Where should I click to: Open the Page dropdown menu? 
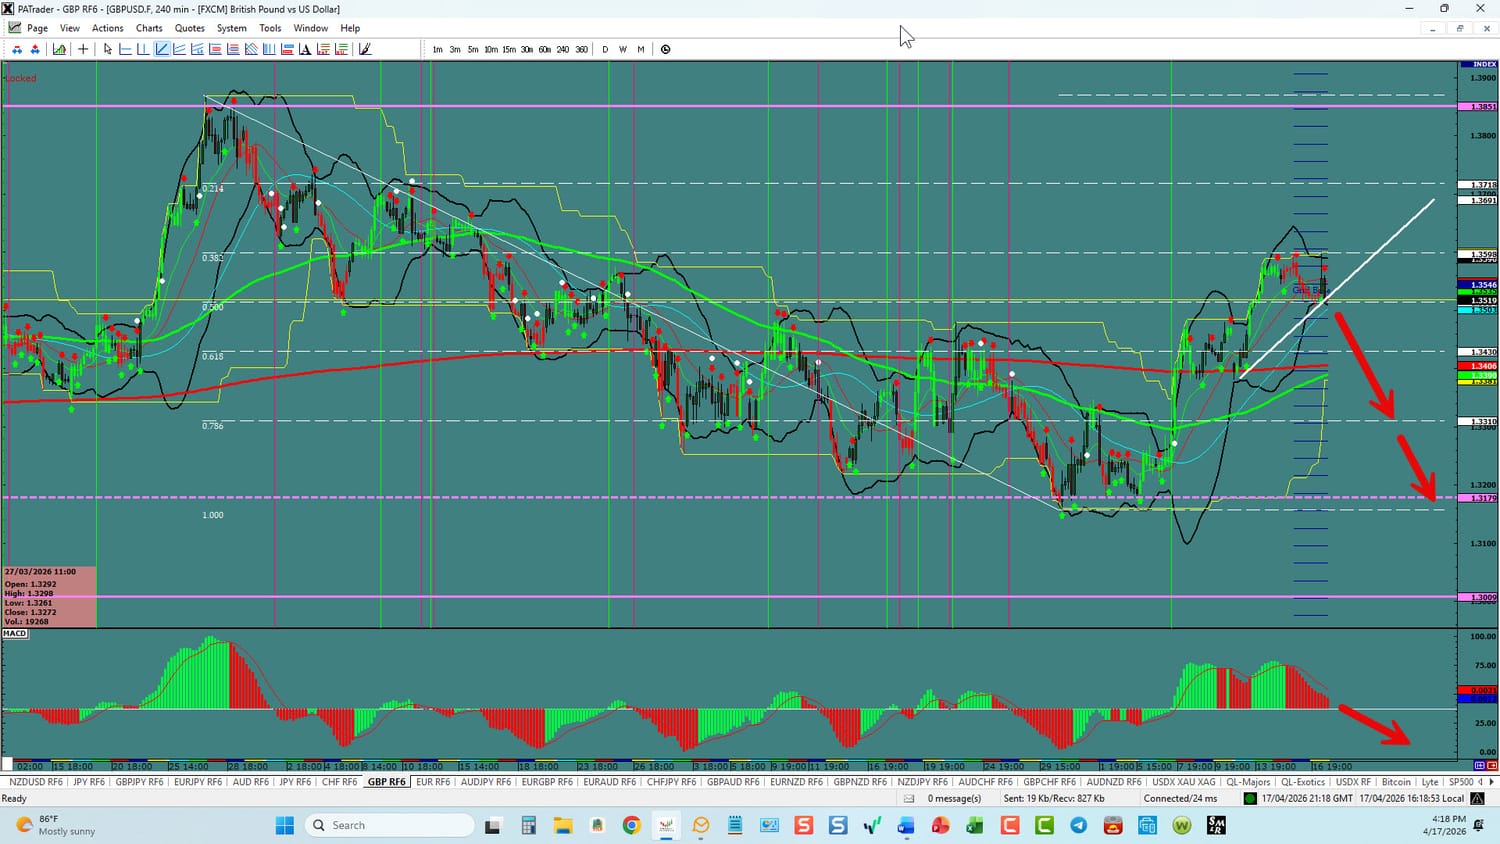[x=37, y=28]
